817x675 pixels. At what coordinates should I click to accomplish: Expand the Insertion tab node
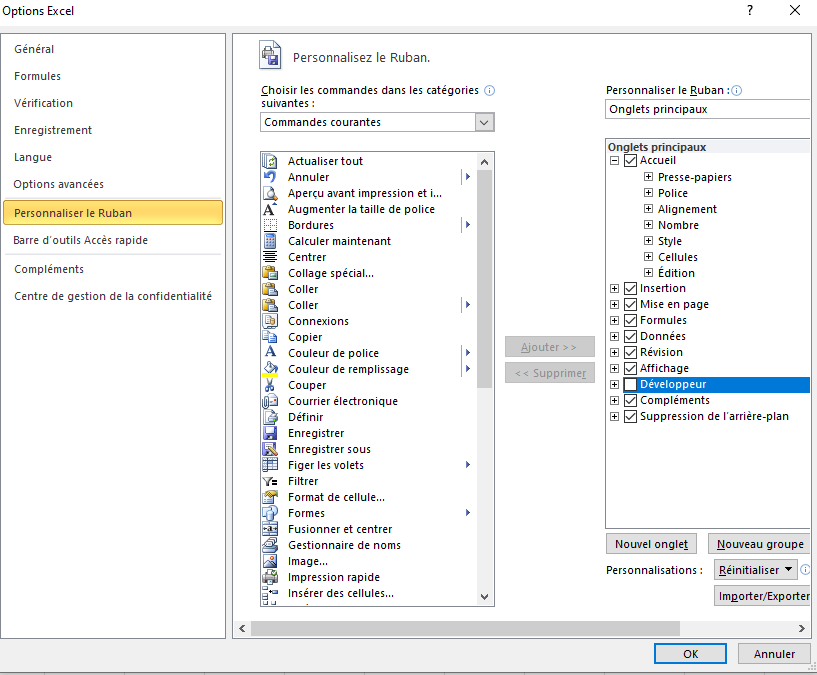(614, 288)
